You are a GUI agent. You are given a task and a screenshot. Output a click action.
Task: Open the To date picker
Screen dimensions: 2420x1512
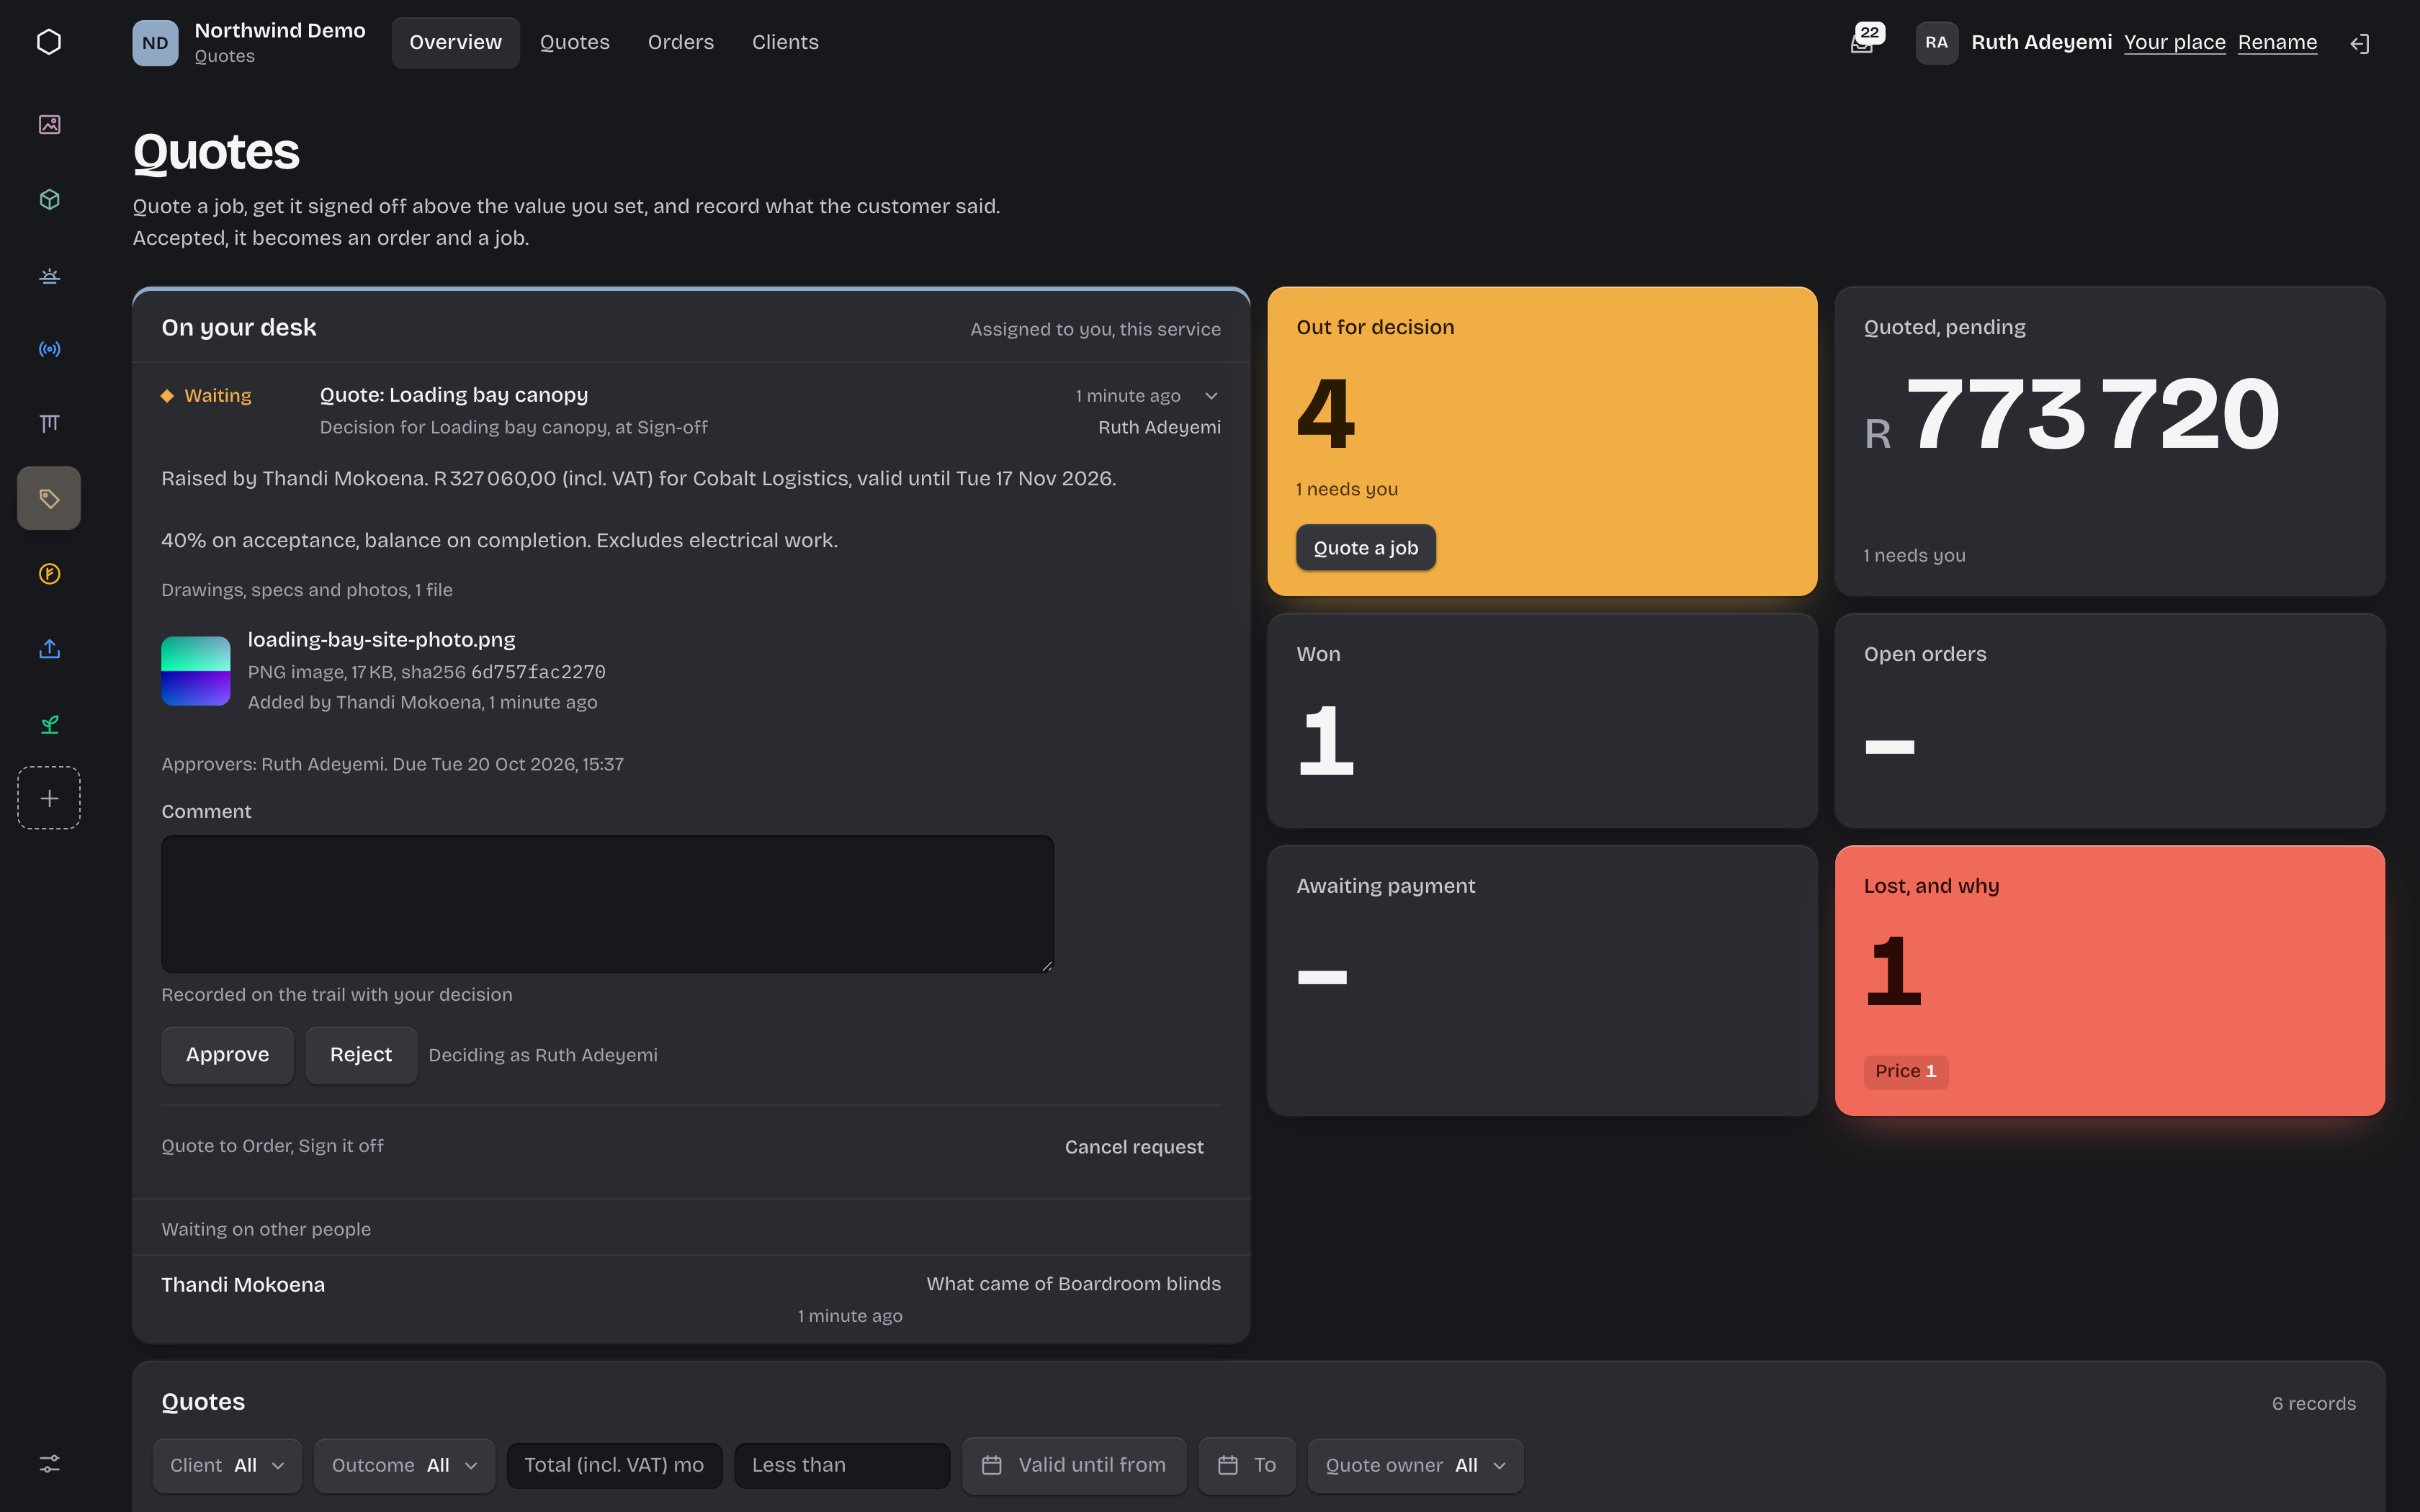tap(1247, 1465)
